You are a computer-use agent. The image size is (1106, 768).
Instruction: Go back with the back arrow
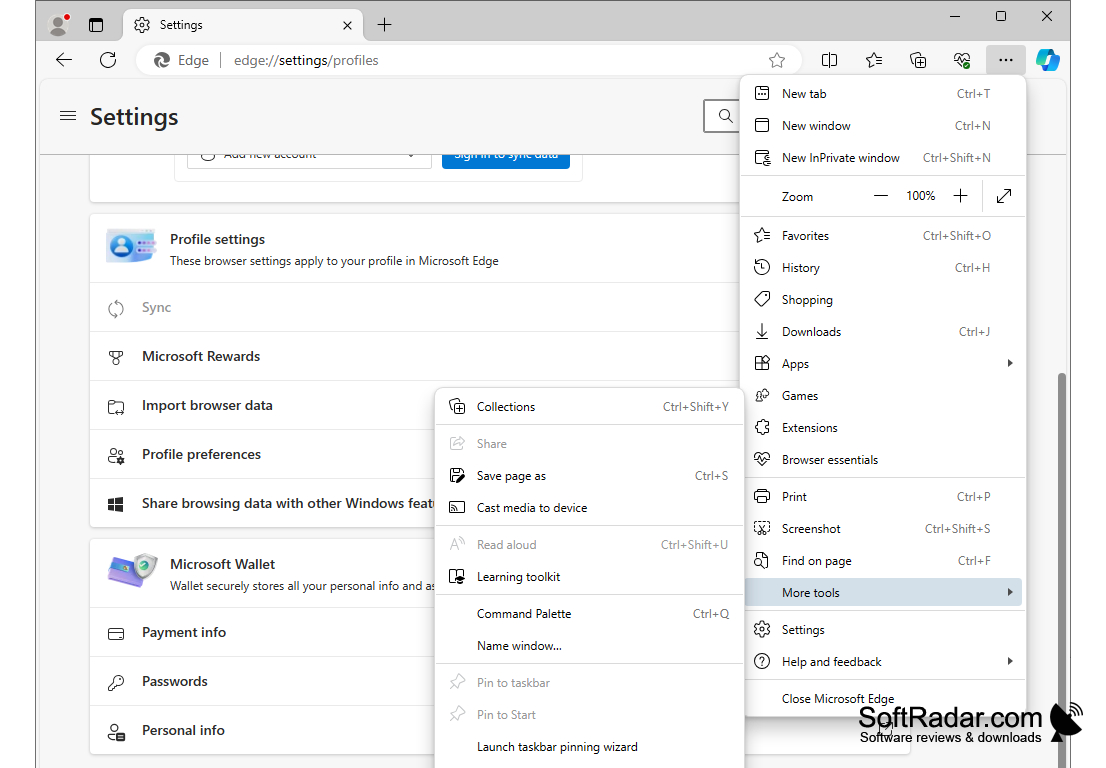point(64,60)
